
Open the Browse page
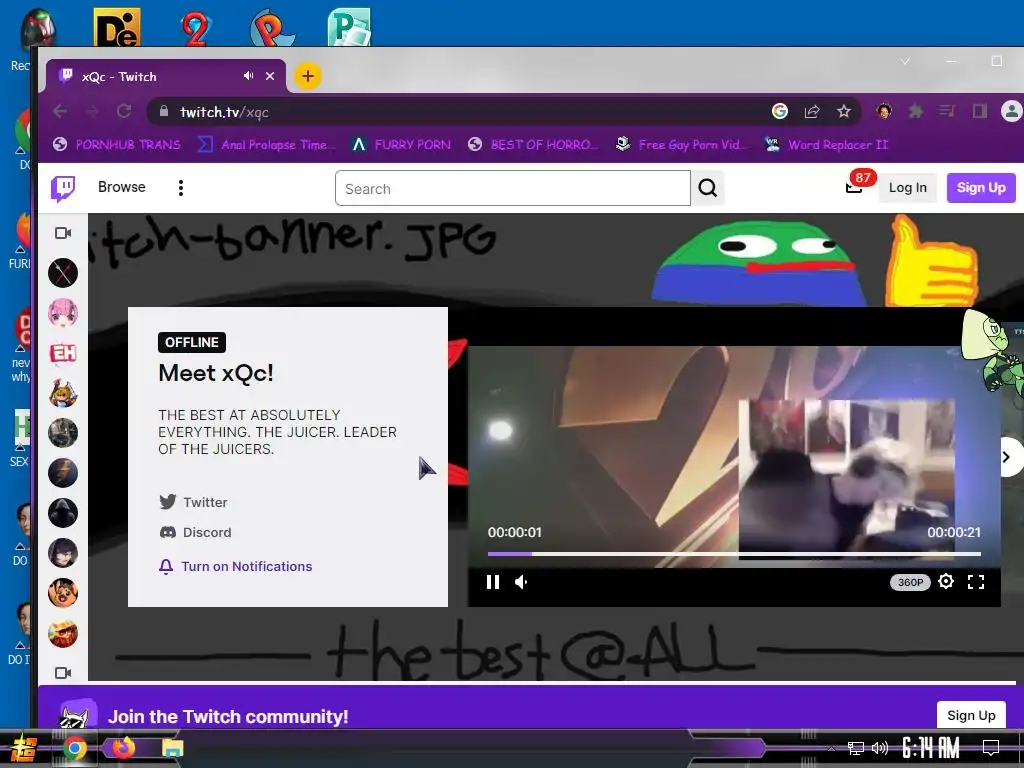pos(121,187)
